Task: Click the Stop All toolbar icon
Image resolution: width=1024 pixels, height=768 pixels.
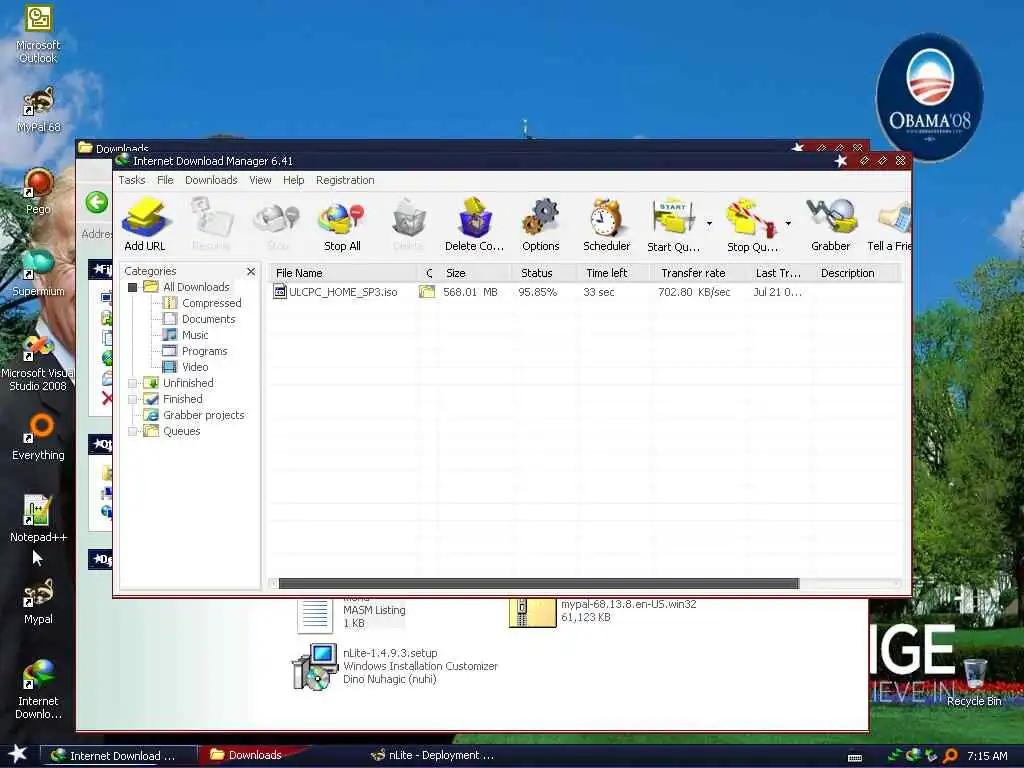Action: pos(342,224)
